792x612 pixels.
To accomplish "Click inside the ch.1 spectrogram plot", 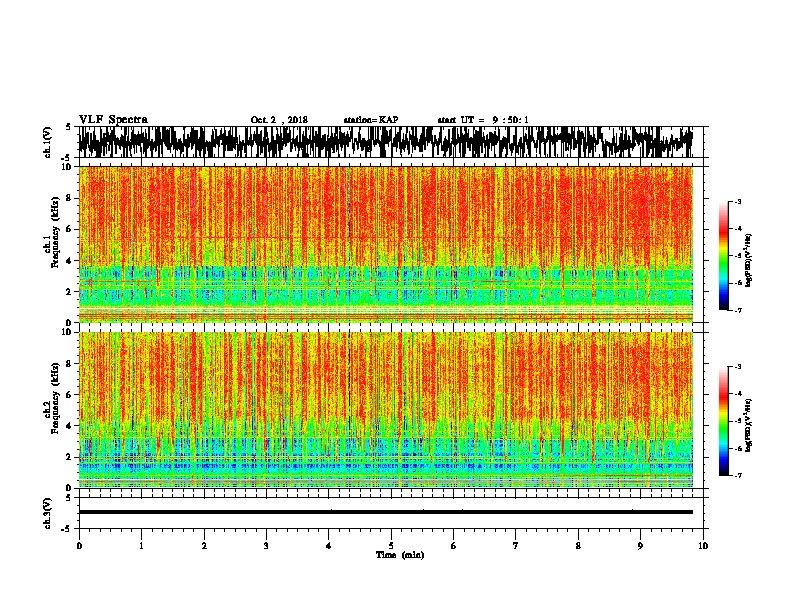I will tap(386, 244).
